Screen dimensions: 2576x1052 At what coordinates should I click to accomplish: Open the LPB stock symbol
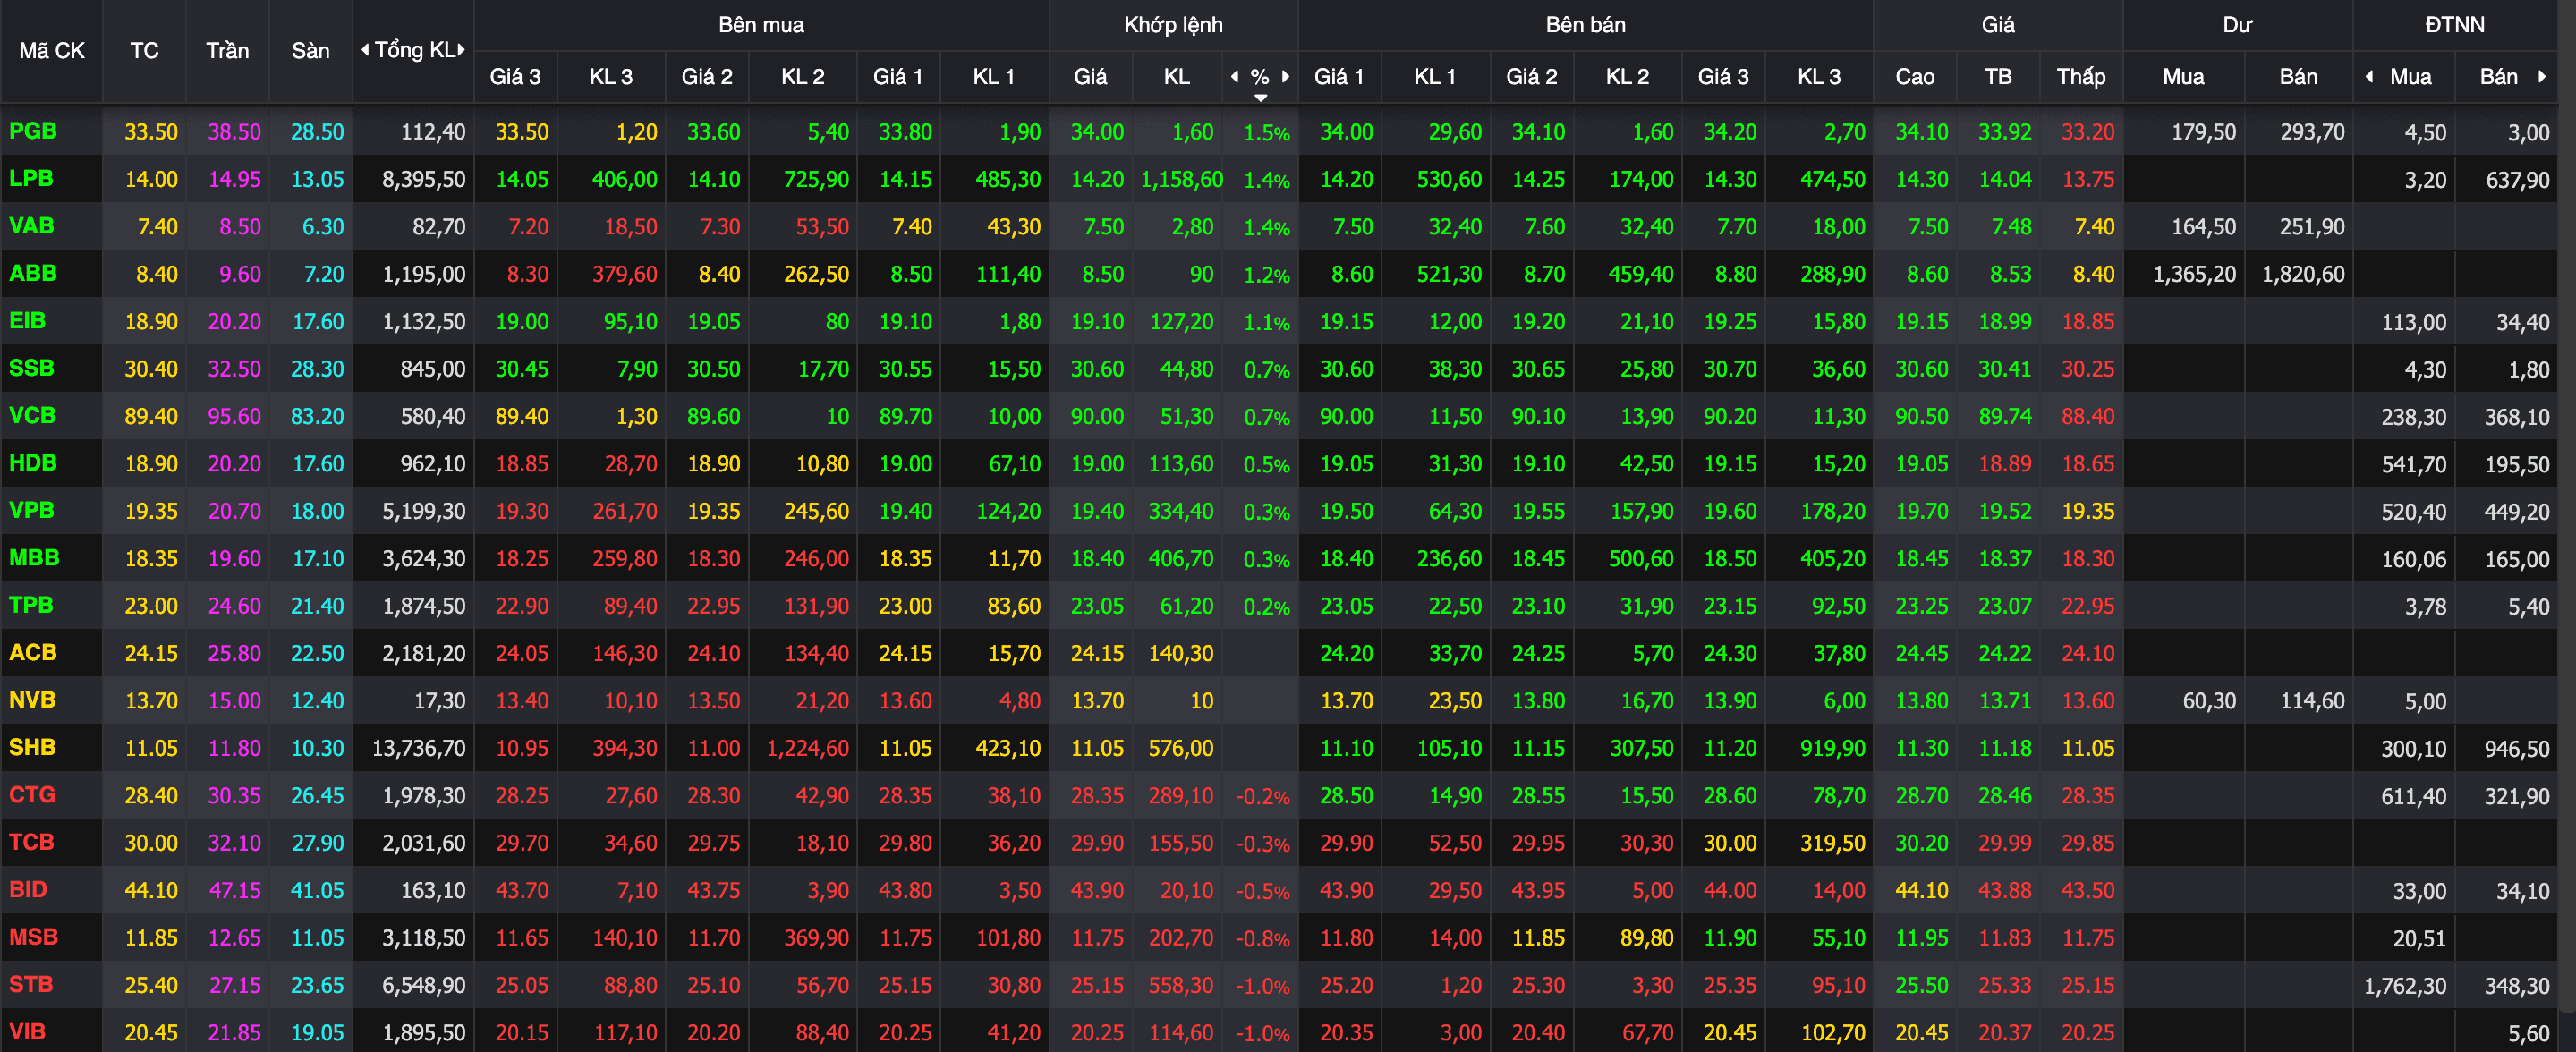point(31,179)
